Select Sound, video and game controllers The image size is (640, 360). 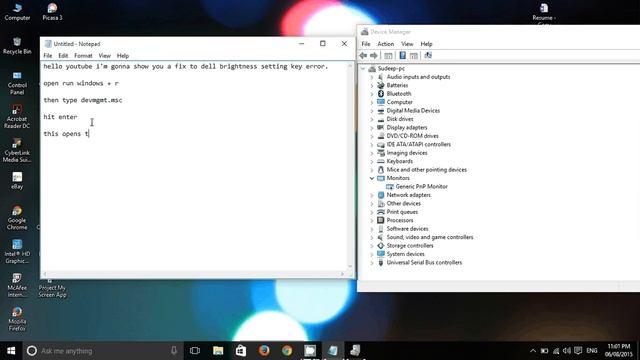pos(430,237)
